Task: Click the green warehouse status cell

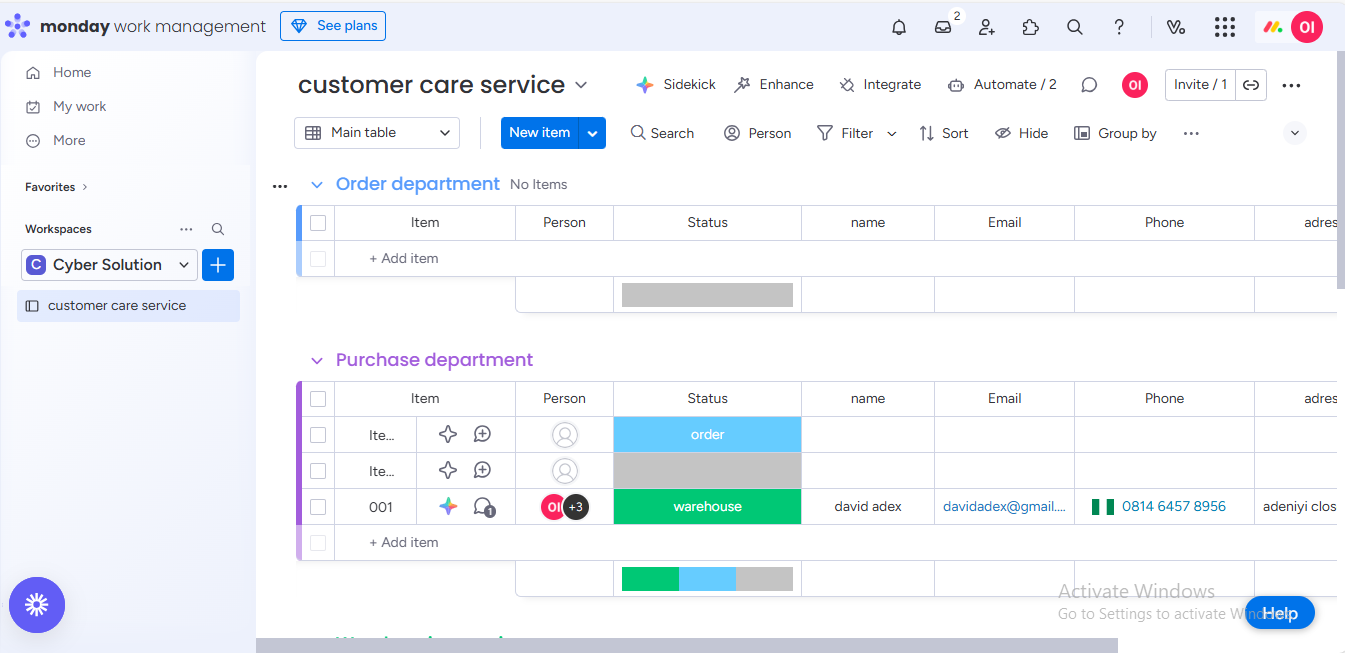Action: click(707, 507)
